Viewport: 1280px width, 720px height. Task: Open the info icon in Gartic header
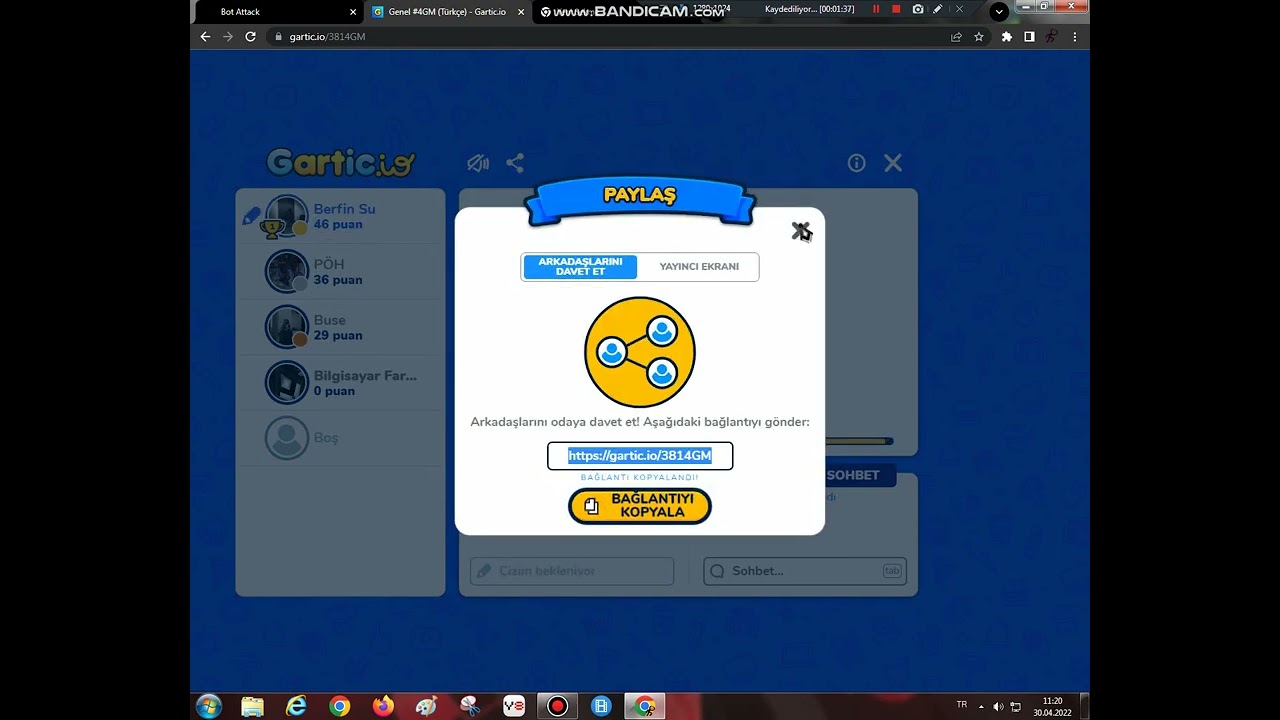click(x=856, y=163)
